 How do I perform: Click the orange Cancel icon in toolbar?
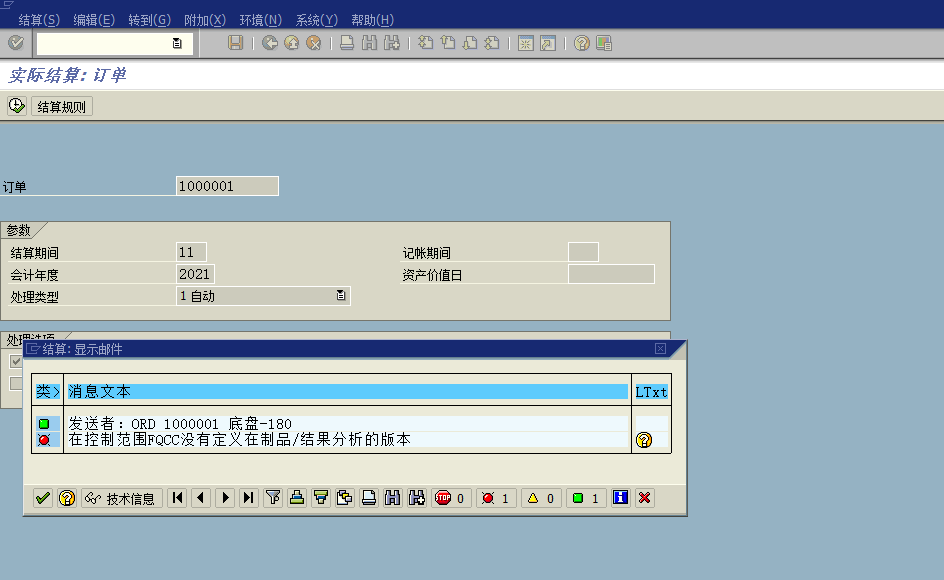(x=314, y=43)
